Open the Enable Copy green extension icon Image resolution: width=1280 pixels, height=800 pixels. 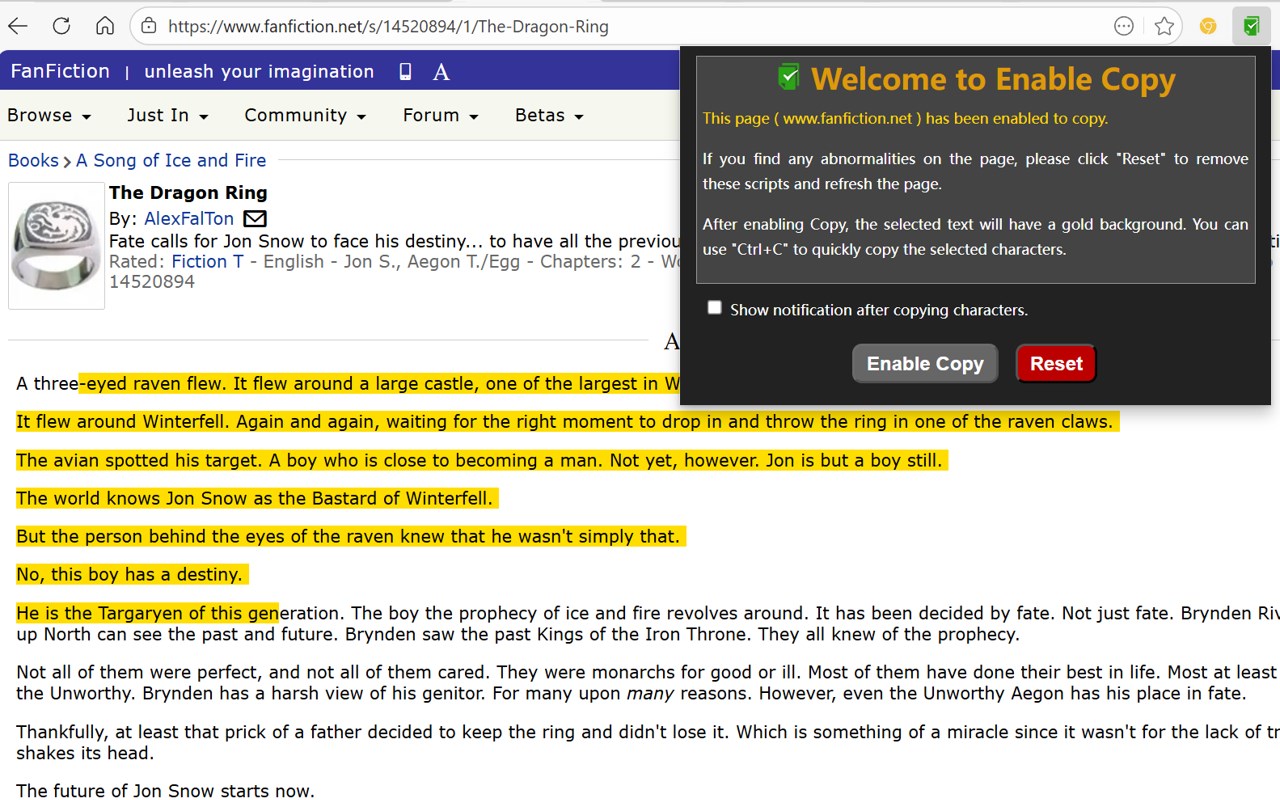click(1251, 27)
